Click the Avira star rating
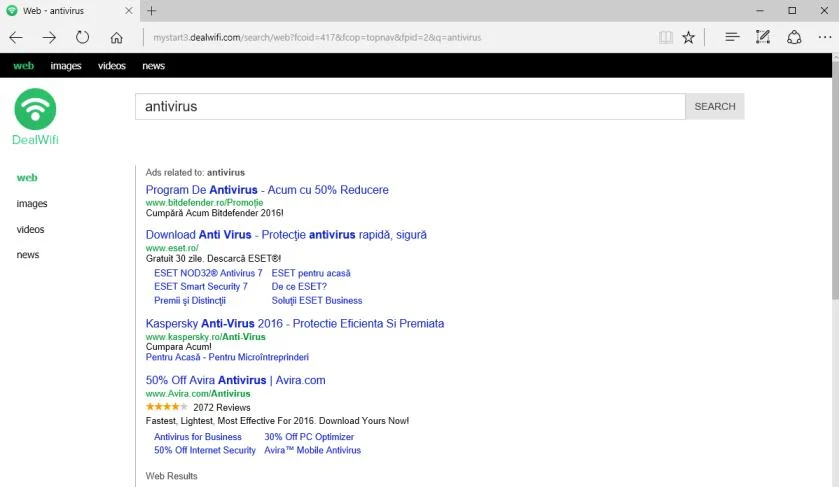The image size is (839, 487). (x=166, y=407)
